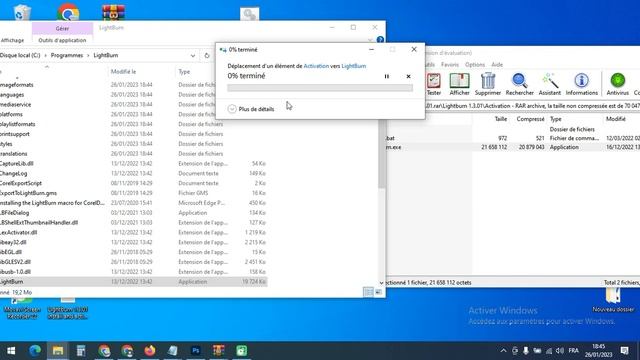Open the Affichage ribbon tab
The height and width of the screenshot is (360, 640).
click(x=12, y=40)
